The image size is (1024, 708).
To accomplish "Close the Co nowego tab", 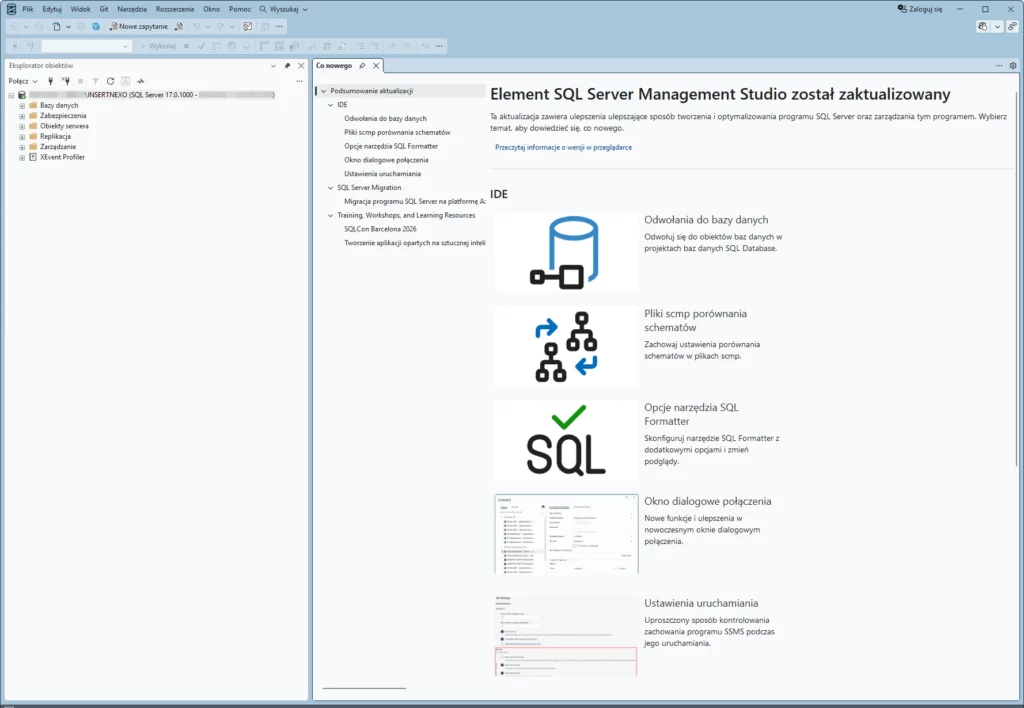I will click(376, 65).
